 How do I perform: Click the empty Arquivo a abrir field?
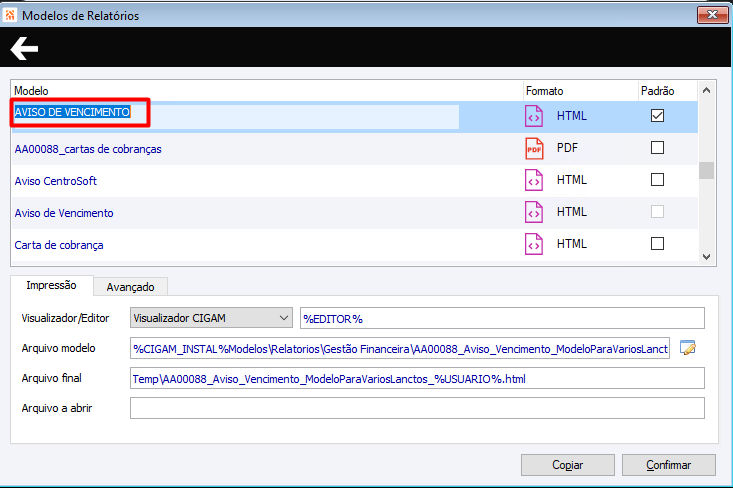pyautogui.click(x=417, y=408)
